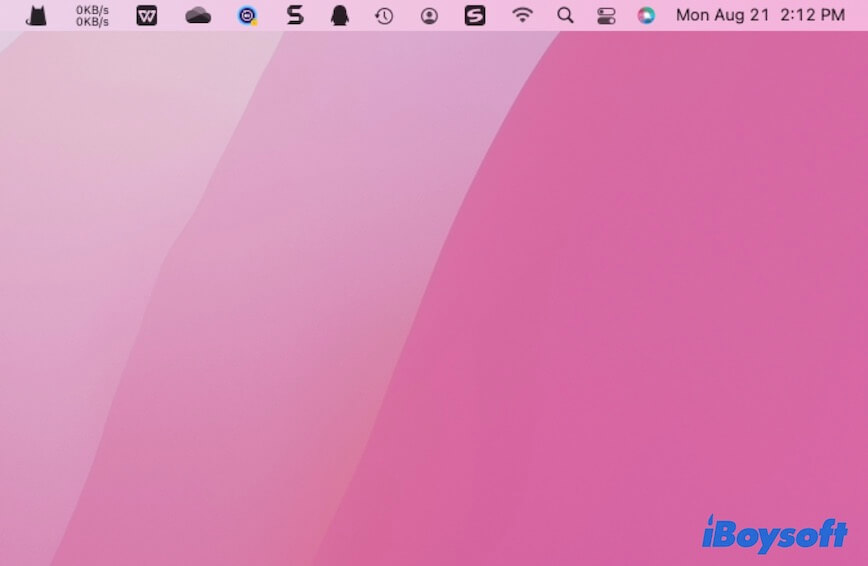Click the 2:12 PM clock time
Viewport: 868px width, 566px height.
[808, 16]
